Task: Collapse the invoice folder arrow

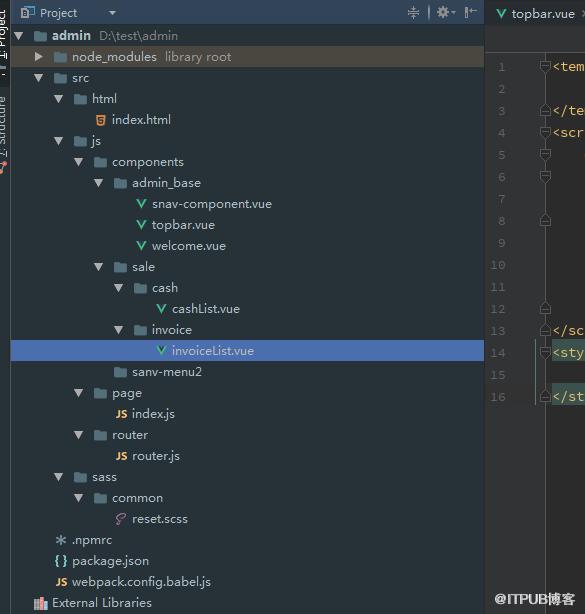Action: coord(118,330)
